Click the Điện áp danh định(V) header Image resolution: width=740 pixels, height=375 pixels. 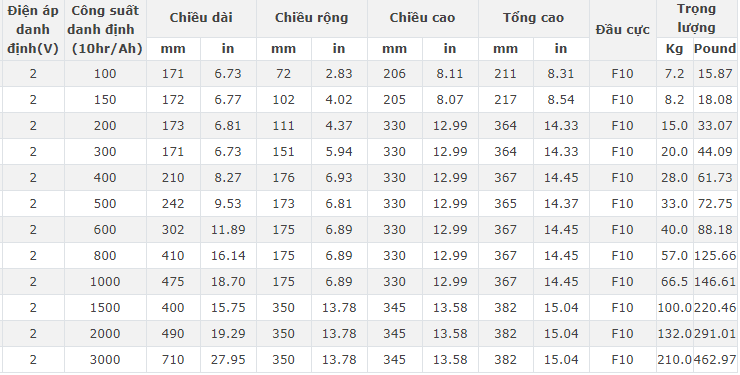[x=33, y=30]
